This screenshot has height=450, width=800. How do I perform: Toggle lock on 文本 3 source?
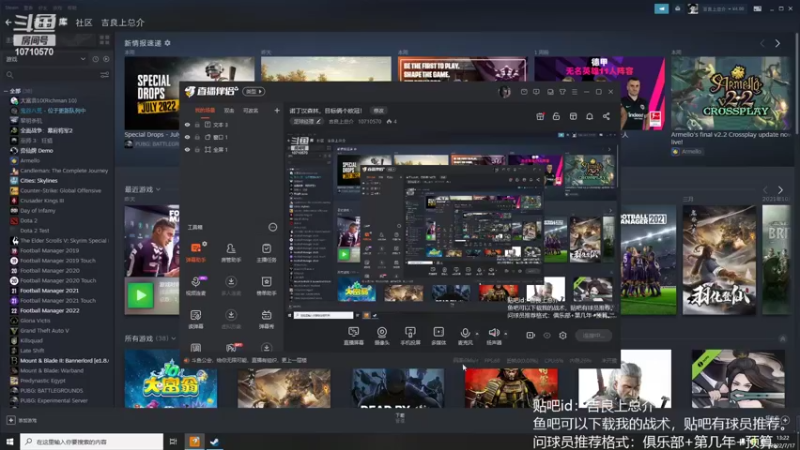pos(197,124)
